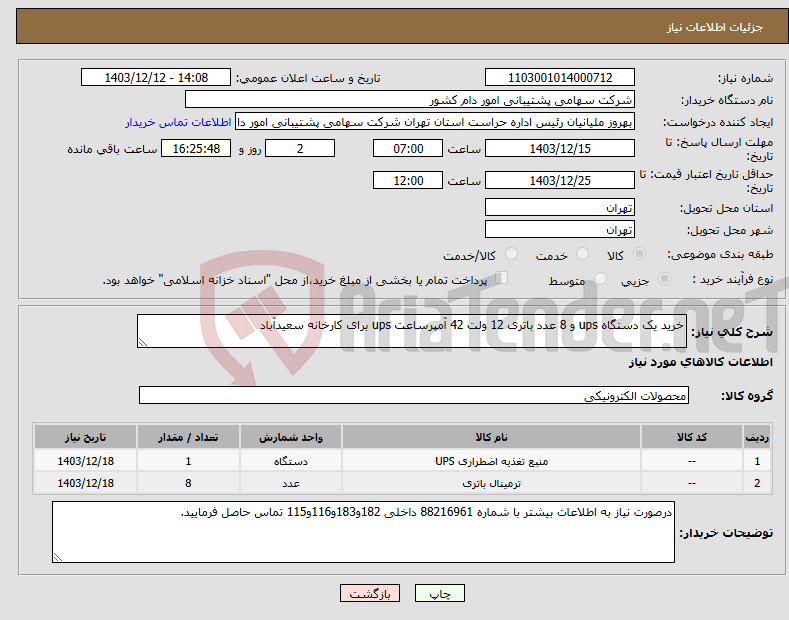The image size is (789, 620).
Task: Click the page title جزئیات اطلاعات نیاز
Action: (x=715, y=27)
